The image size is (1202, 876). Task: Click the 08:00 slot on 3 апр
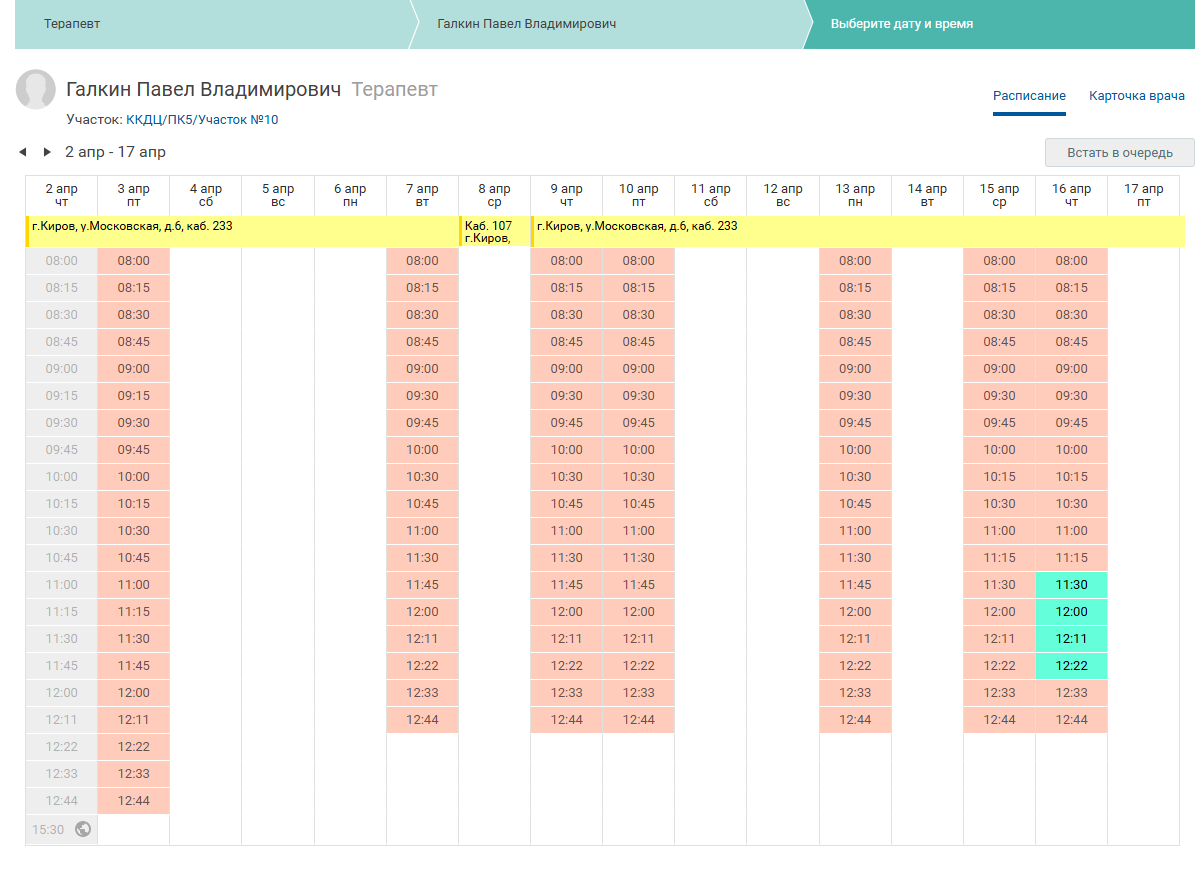coord(134,261)
